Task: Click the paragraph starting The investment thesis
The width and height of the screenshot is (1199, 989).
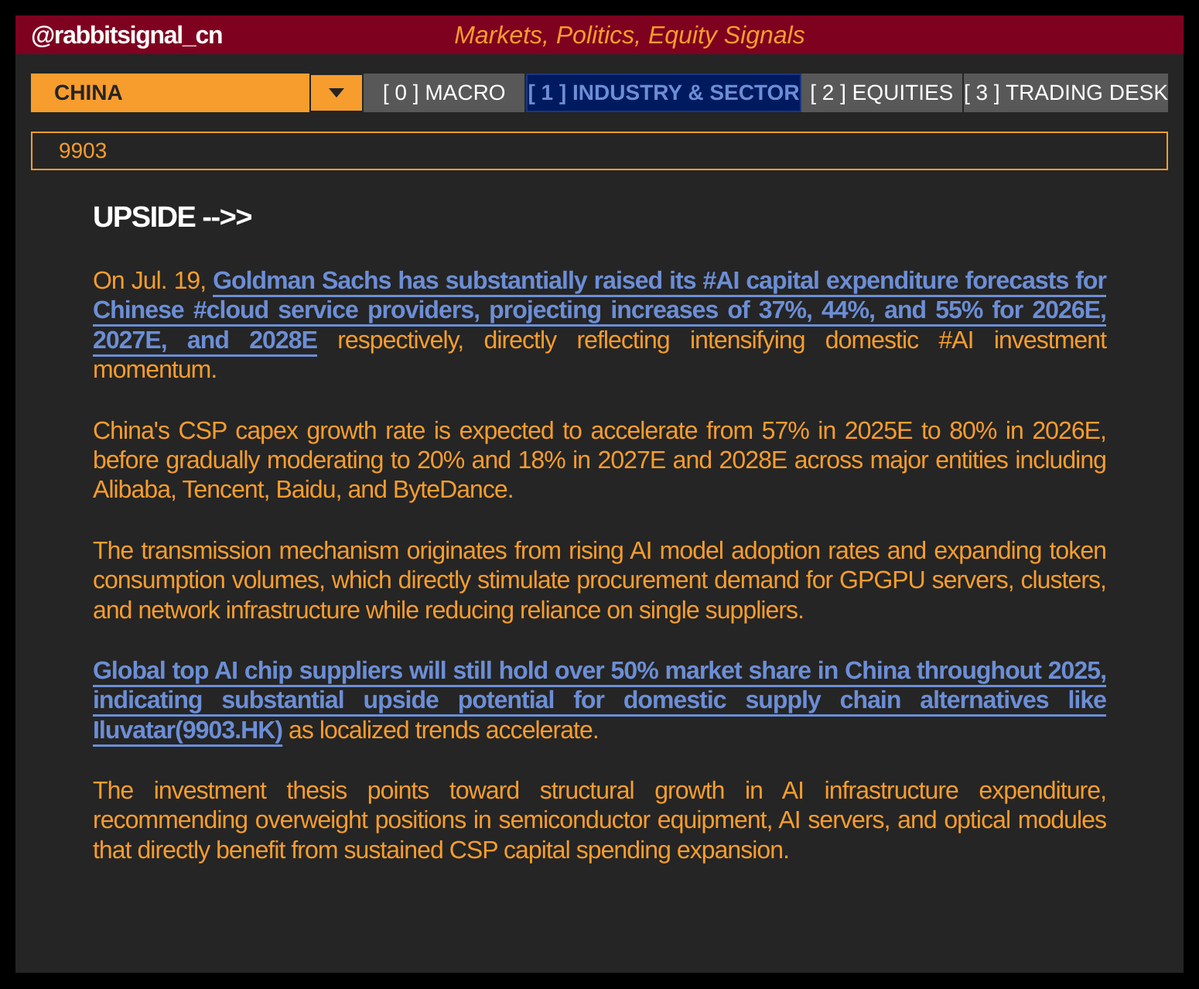Action: coord(600,820)
